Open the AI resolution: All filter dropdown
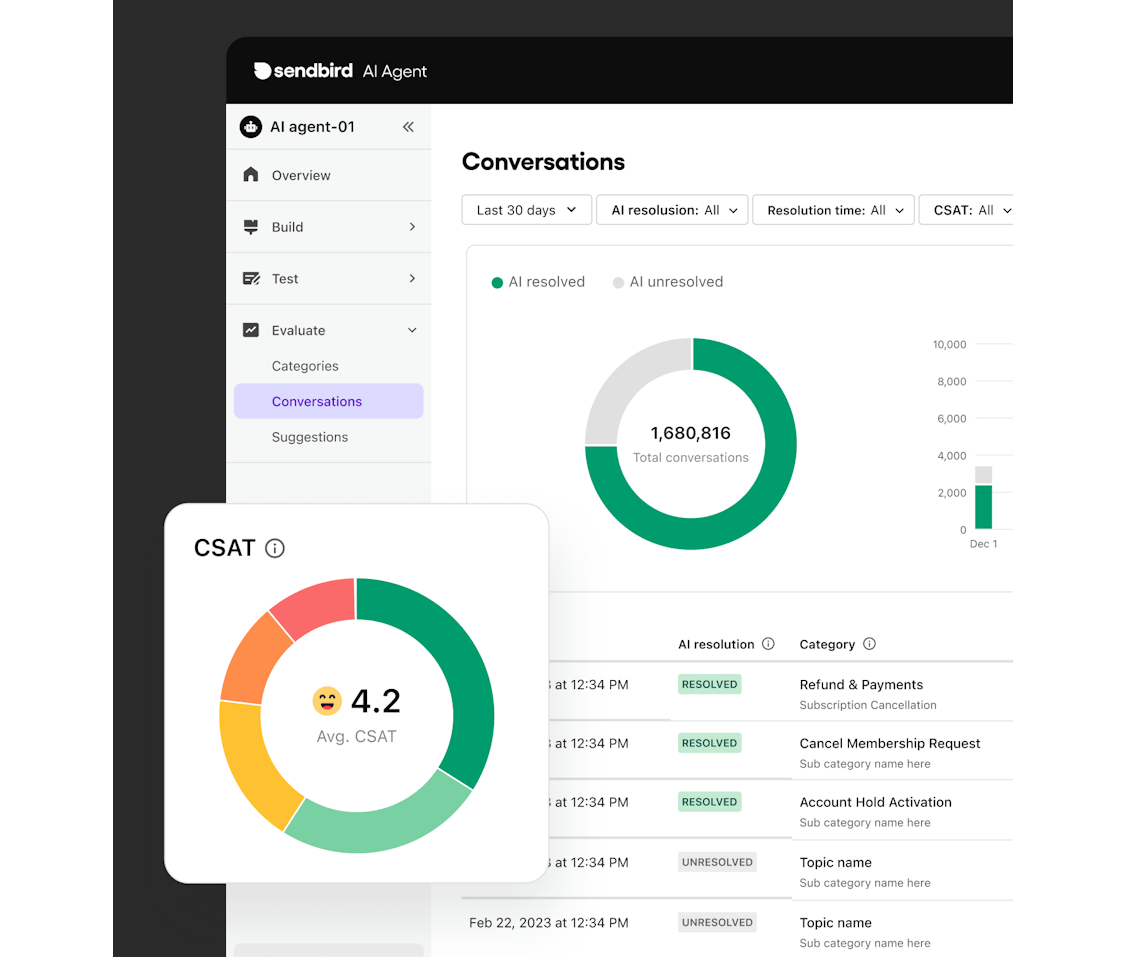 coord(671,210)
